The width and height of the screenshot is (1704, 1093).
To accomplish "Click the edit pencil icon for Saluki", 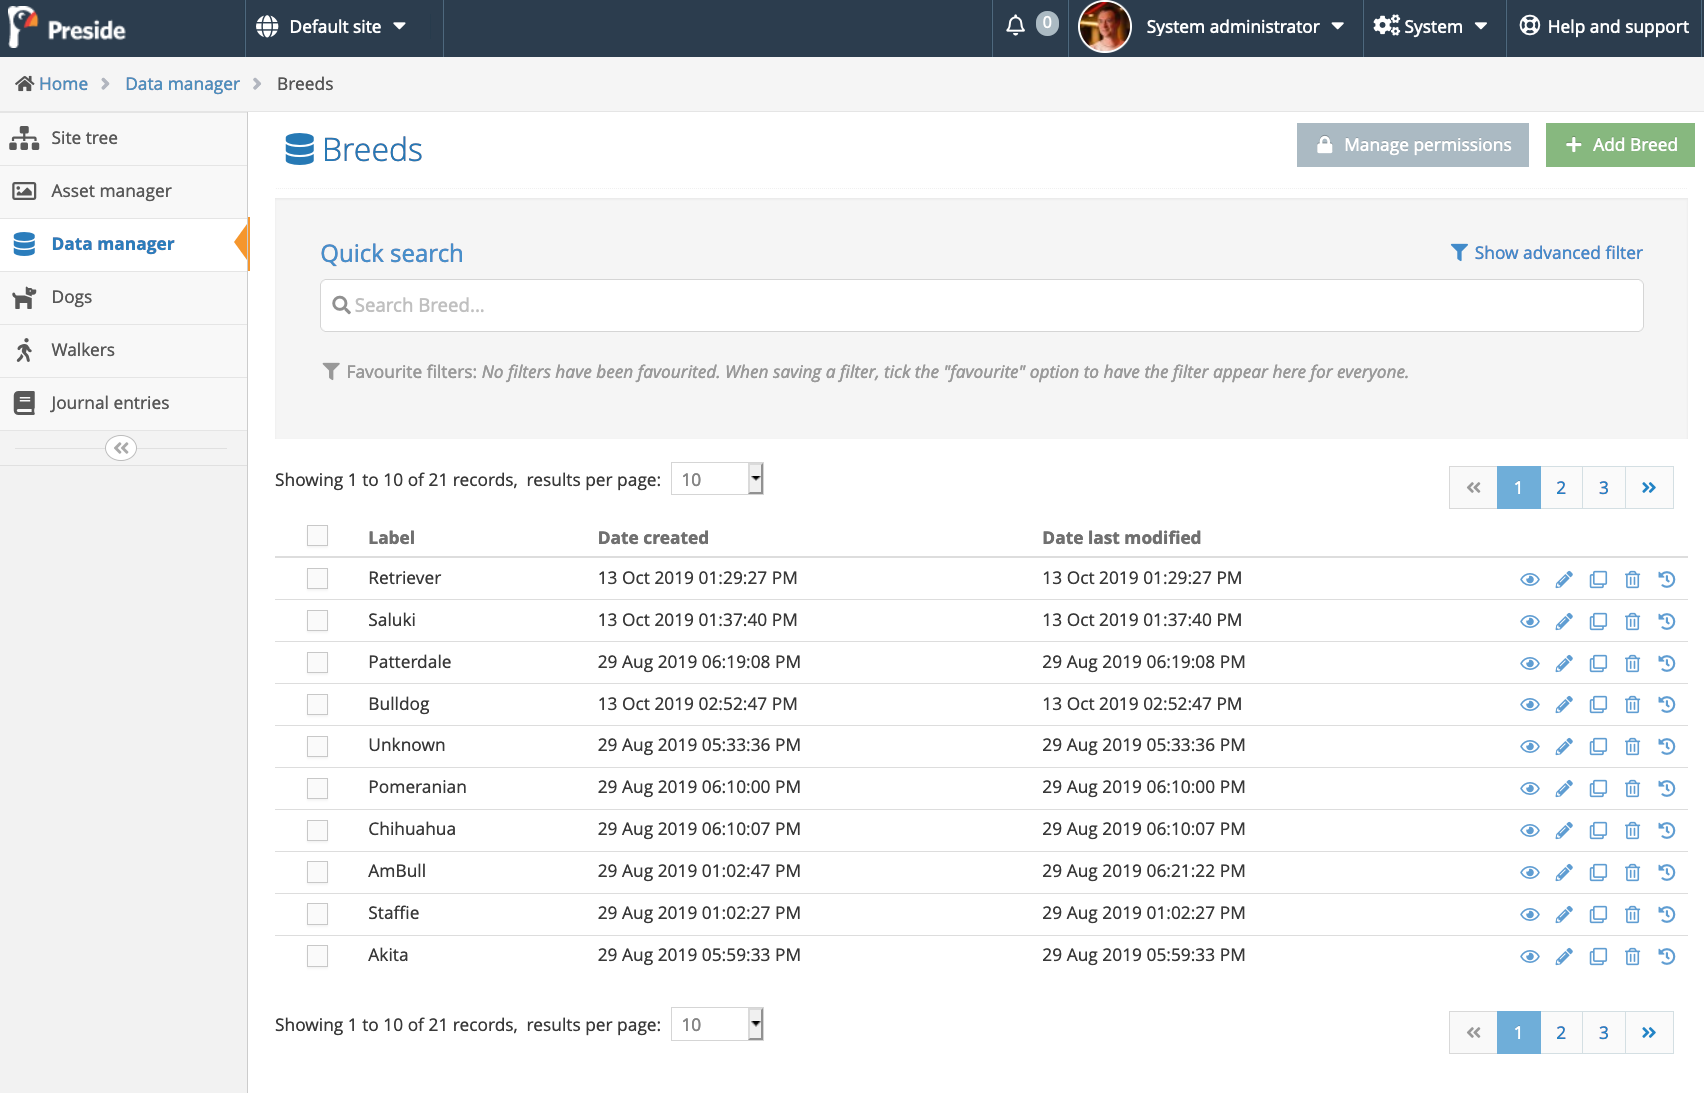I will coord(1564,622).
